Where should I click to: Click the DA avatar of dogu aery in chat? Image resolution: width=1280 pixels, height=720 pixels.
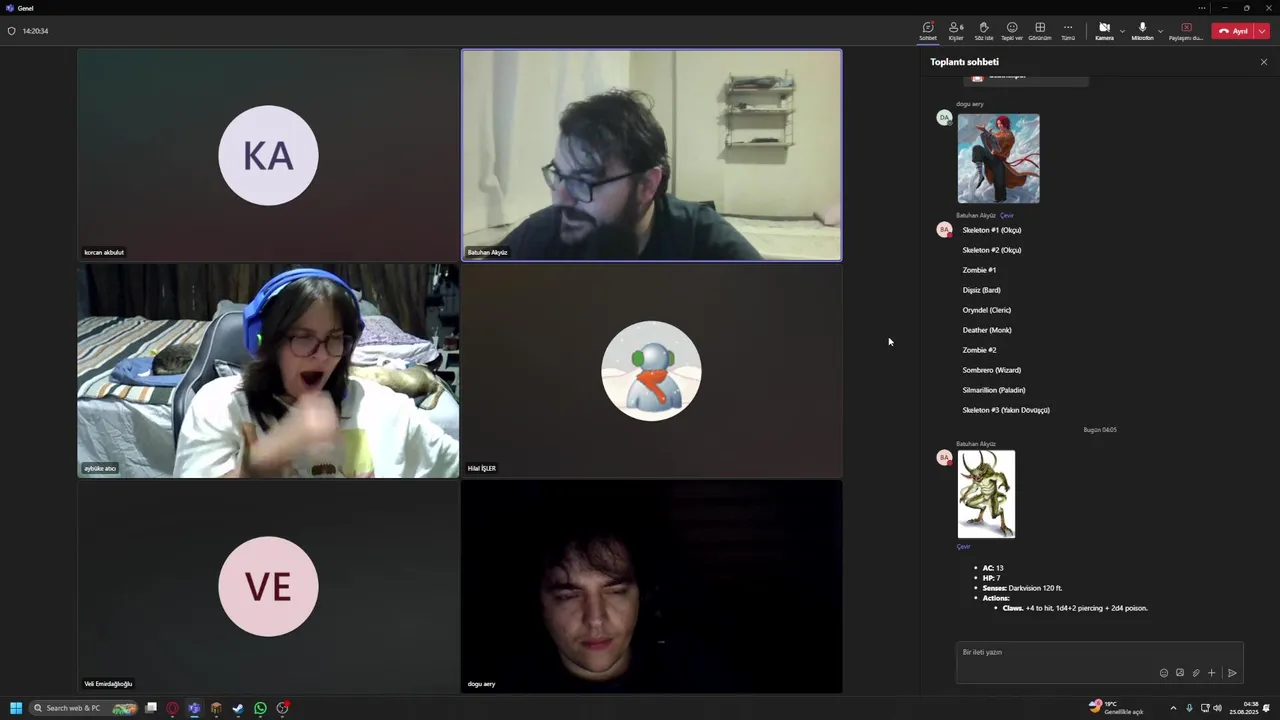pos(943,118)
